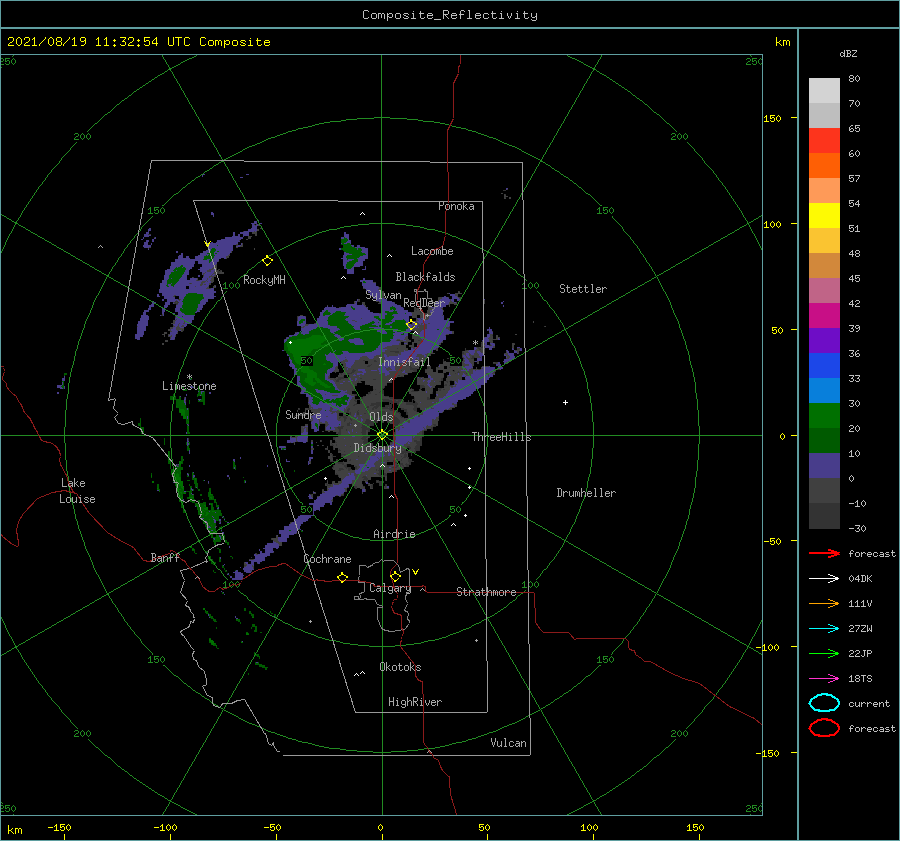Click the 'current' legend text
This screenshot has width=900, height=841.
(869, 703)
